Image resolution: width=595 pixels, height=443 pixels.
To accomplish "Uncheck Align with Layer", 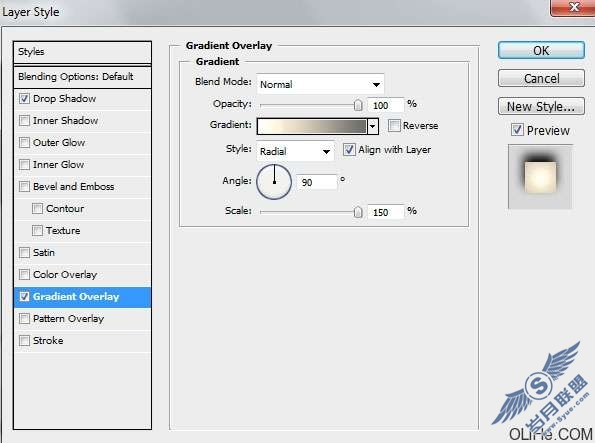I will (349, 150).
